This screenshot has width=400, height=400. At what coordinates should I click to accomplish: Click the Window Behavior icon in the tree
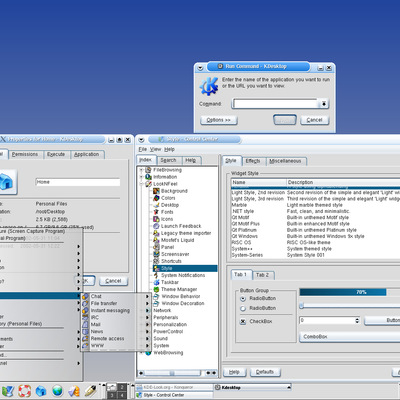click(156, 296)
